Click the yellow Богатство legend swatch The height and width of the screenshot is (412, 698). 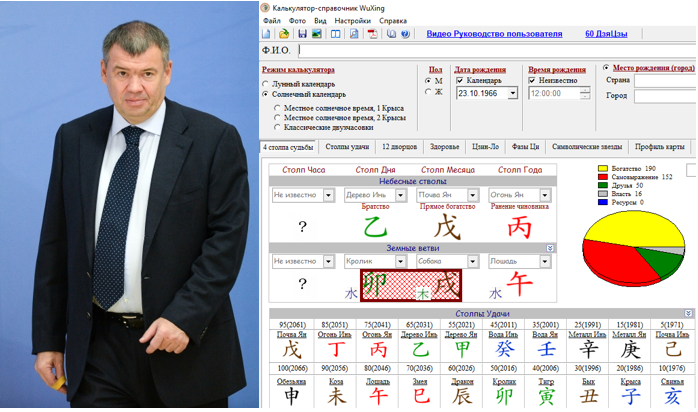tap(604, 169)
